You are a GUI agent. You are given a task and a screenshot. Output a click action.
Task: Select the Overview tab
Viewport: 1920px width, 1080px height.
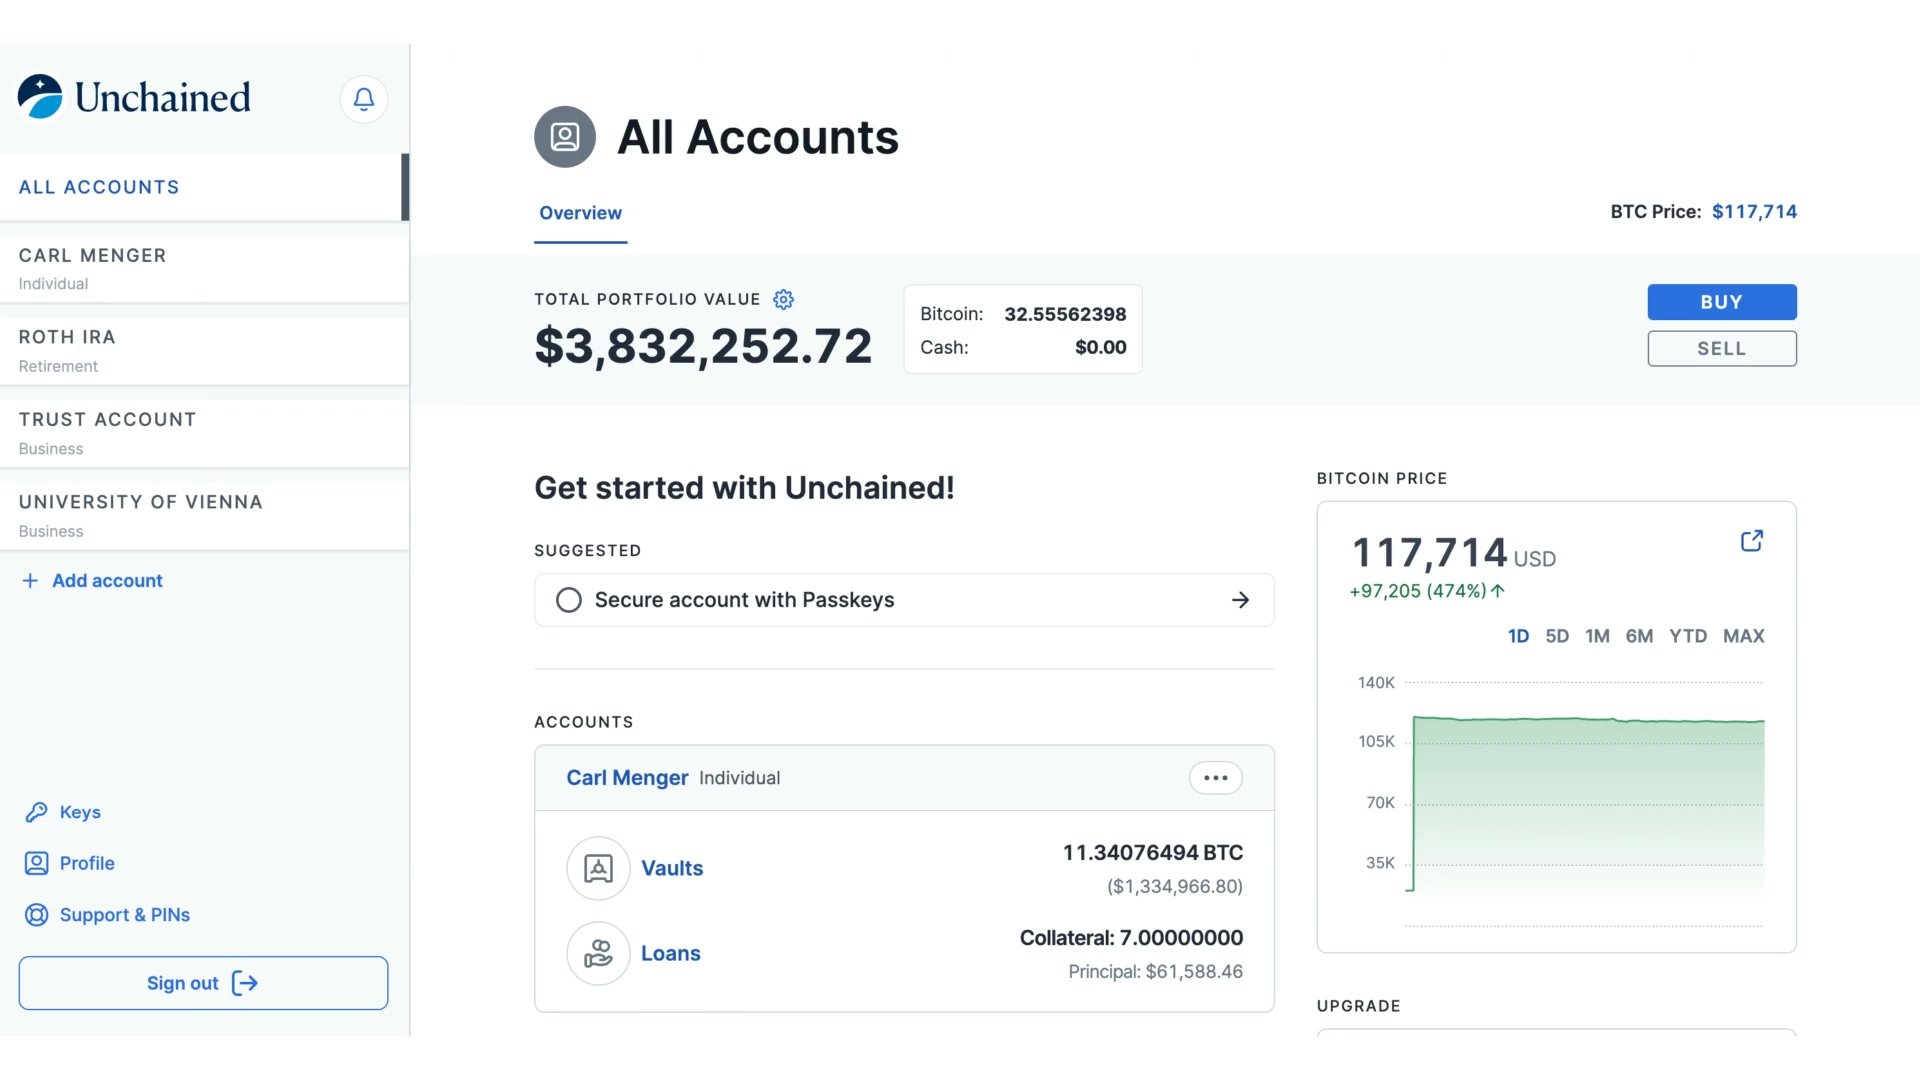[x=580, y=213]
